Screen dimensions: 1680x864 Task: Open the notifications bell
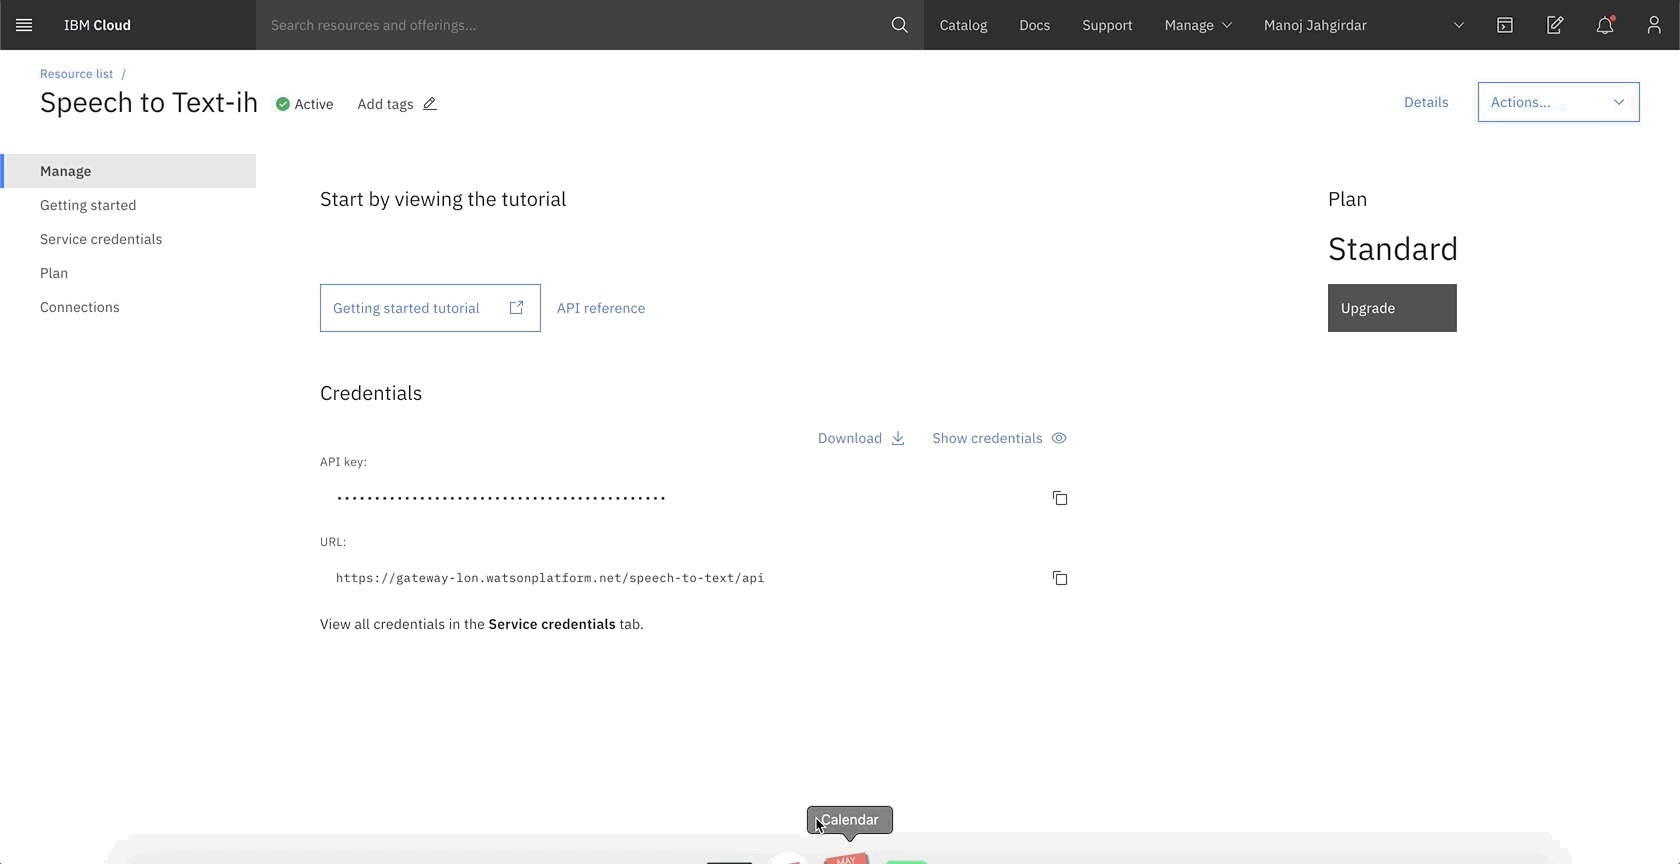(x=1604, y=25)
